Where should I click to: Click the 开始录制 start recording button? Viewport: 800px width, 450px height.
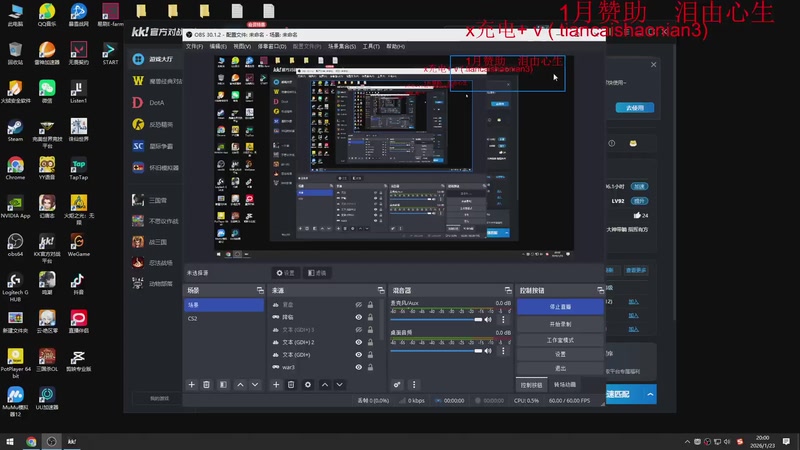560,324
